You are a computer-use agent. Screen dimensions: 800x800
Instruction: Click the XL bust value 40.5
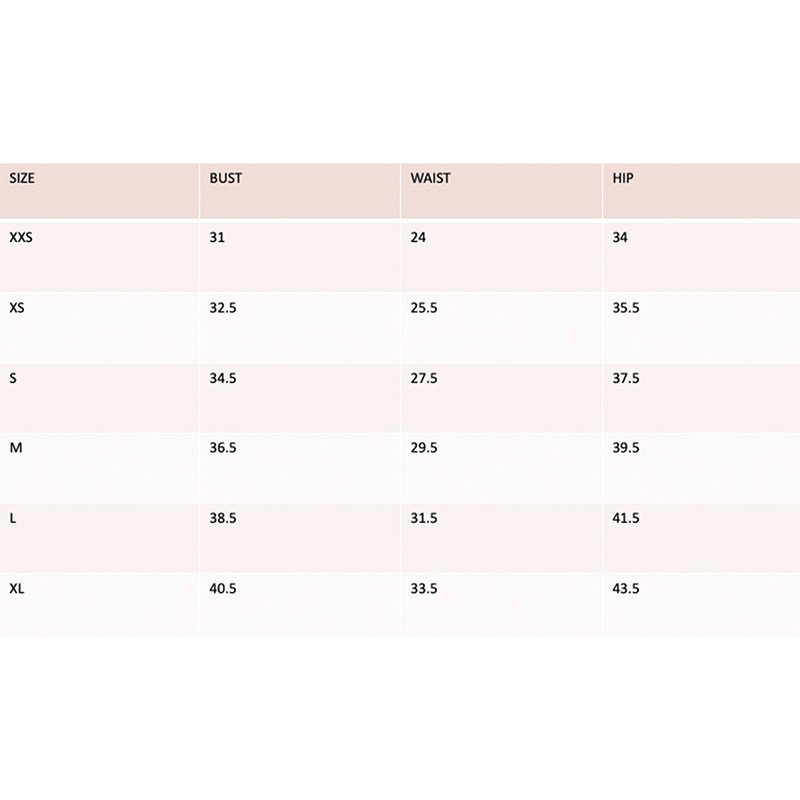(223, 589)
